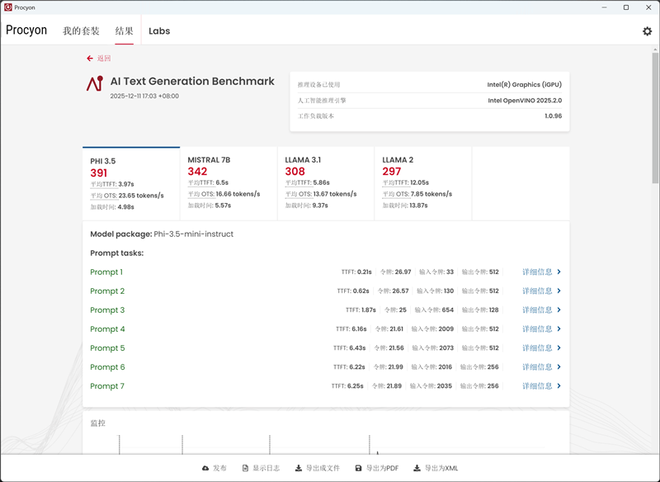Click the AI Text Generation Benchmark logo
This screenshot has width=660, height=482.
tap(95, 83)
